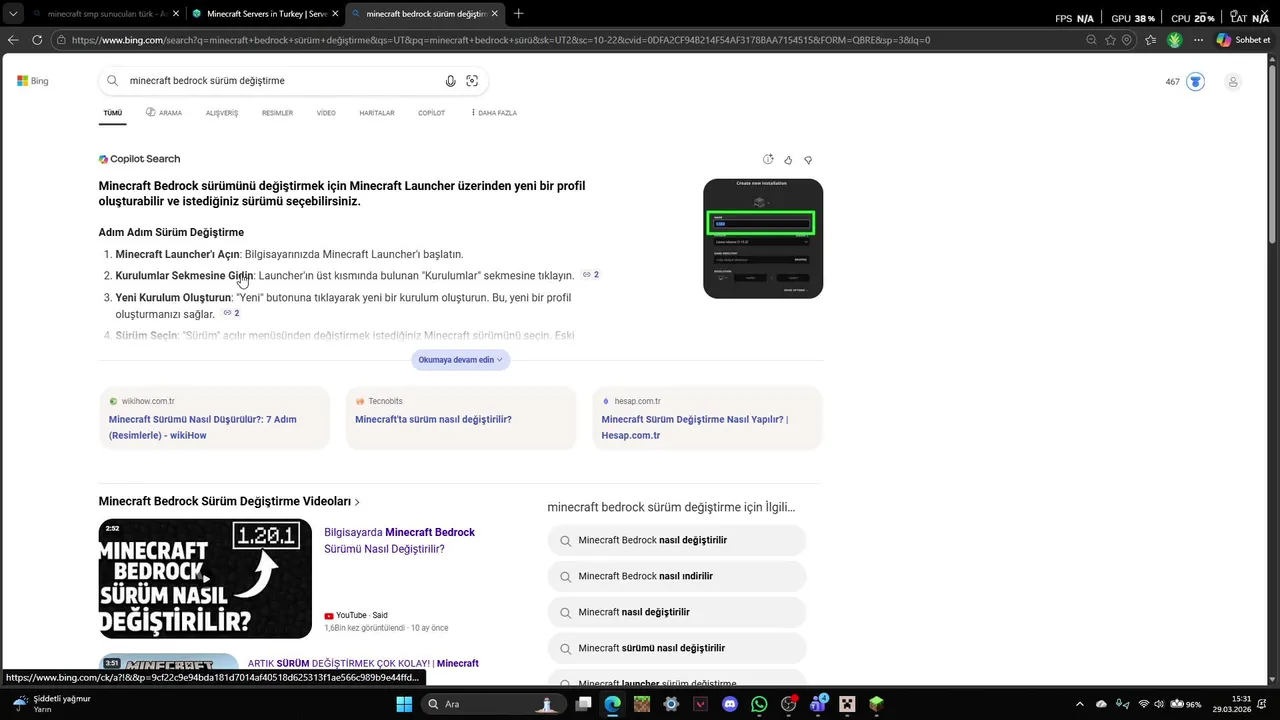This screenshot has height=720, width=1280.
Task: Open the tab list dropdown arrow
Action: pyautogui.click(x=13, y=14)
